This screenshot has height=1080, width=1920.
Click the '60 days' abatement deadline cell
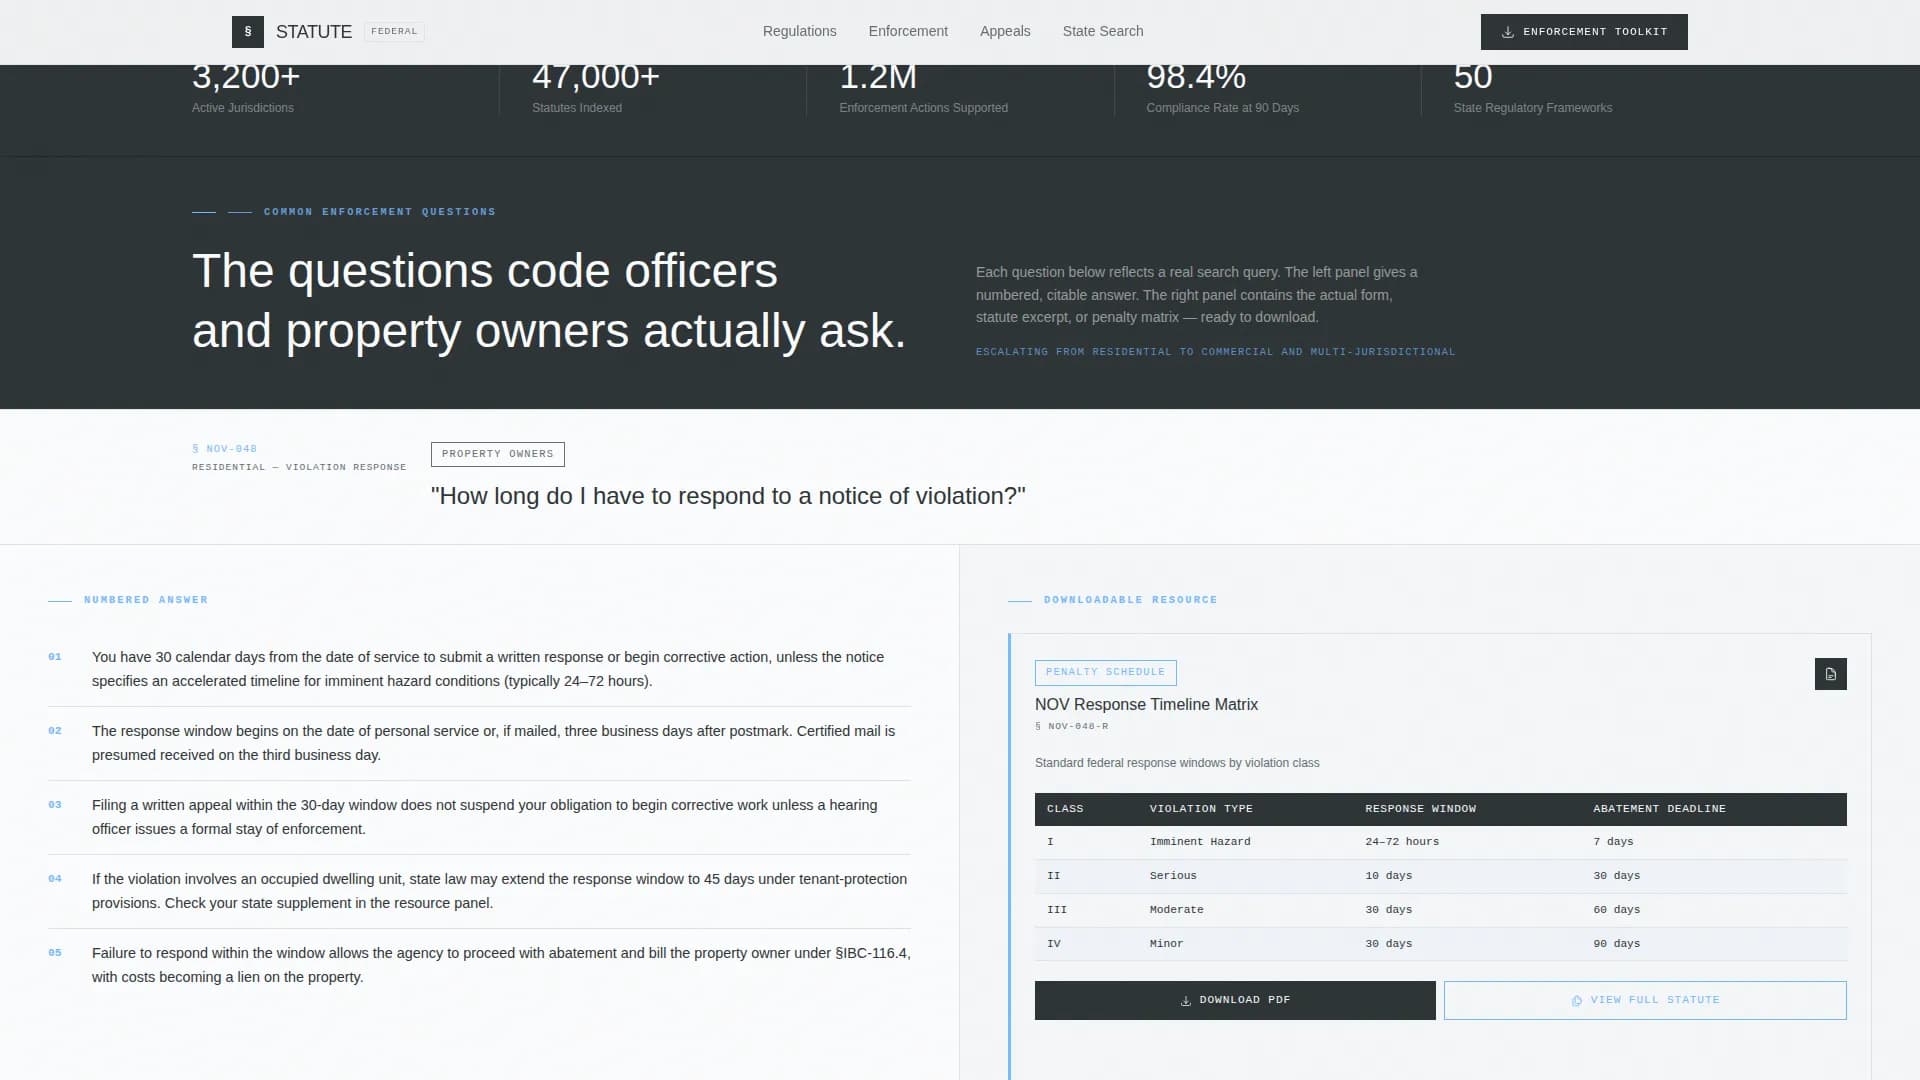[x=1616, y=910]
